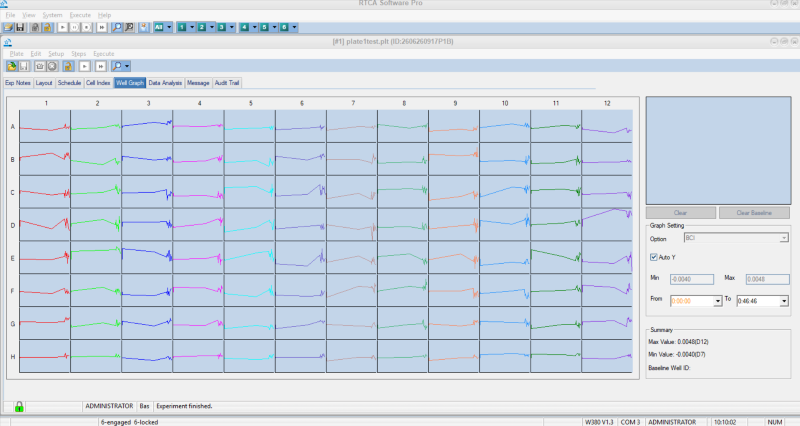Image resolution: width=800 pixels, height=426 pixels.
Task: Click the Min value field
Action: tap(692, 280)
